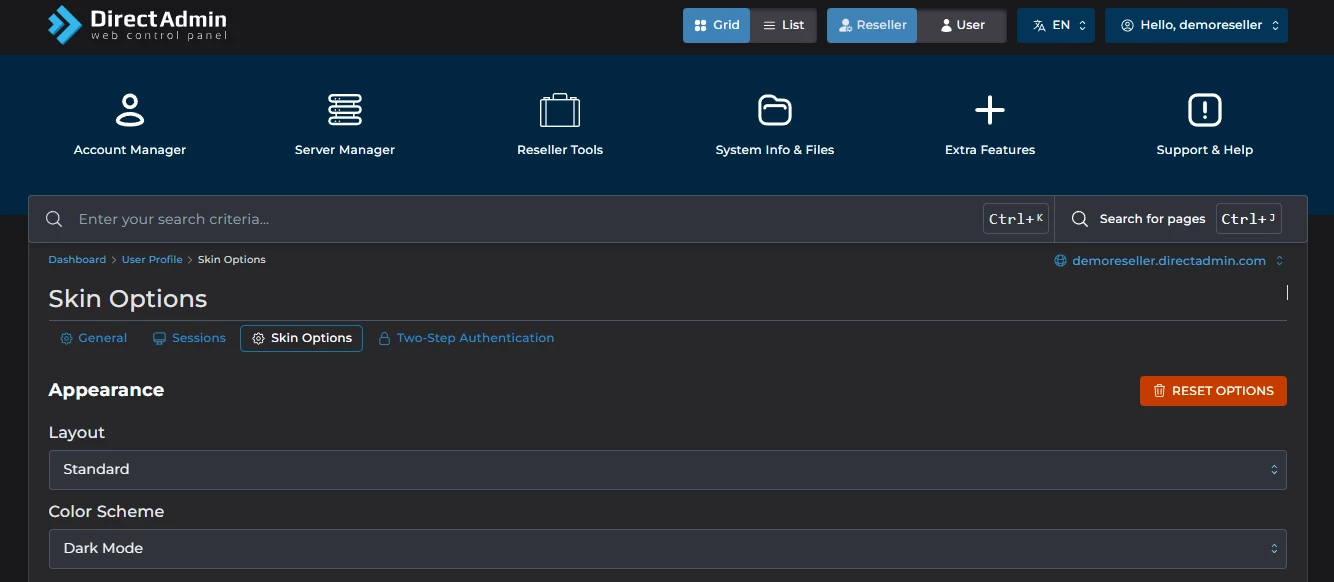Viewport: 1334px width, 582px height.
Task: Switch to the Sessions tab
Action: pyautogui.click(x=189, y=338)
